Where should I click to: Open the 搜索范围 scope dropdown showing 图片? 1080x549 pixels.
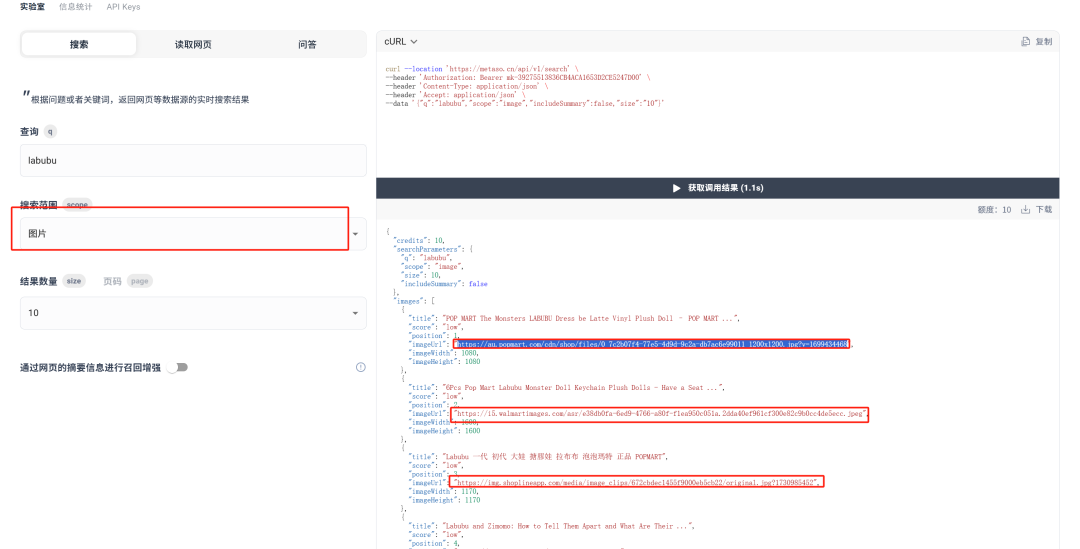[193, 234]
